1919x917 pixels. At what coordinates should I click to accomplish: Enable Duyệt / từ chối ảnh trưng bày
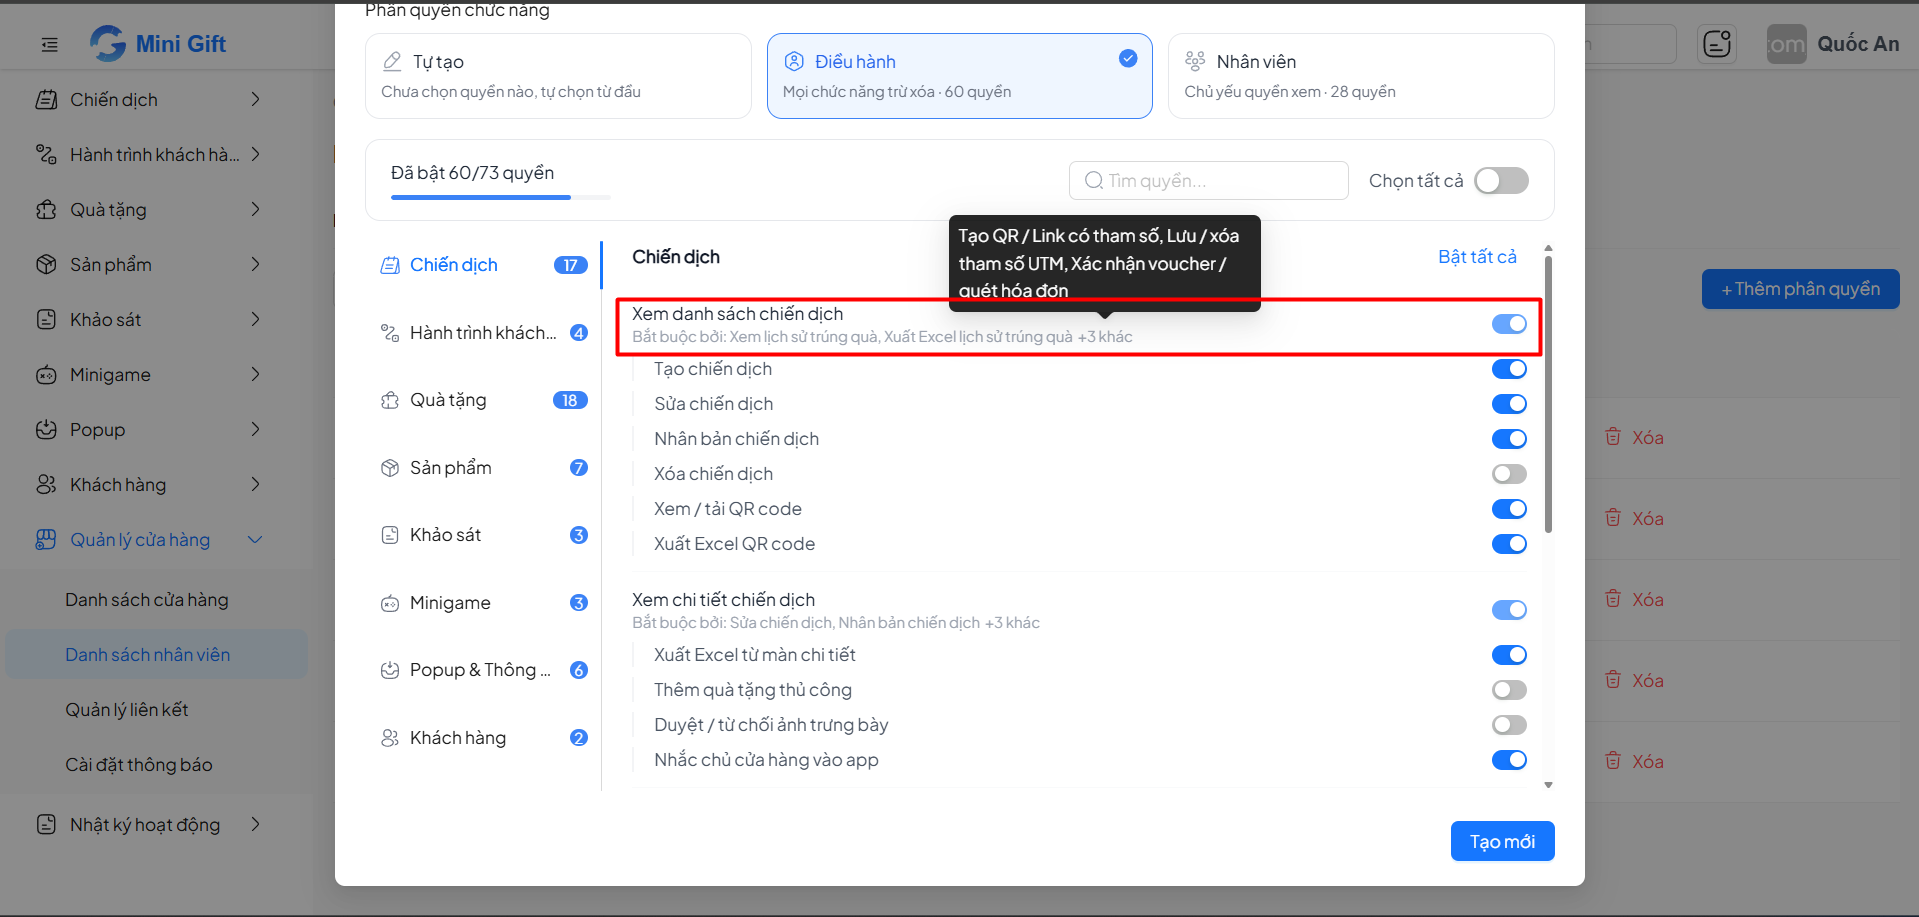1509,725
